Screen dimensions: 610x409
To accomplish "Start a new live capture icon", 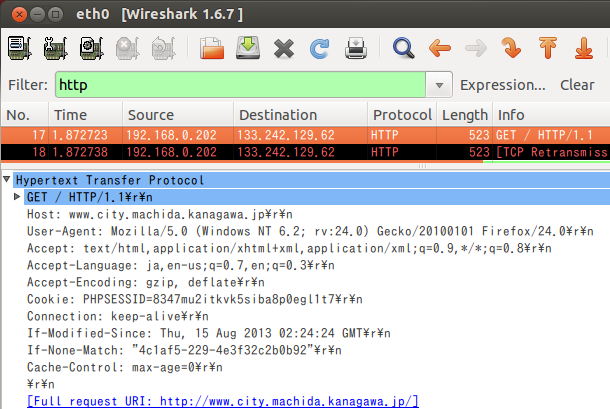I will click(91, 48).
